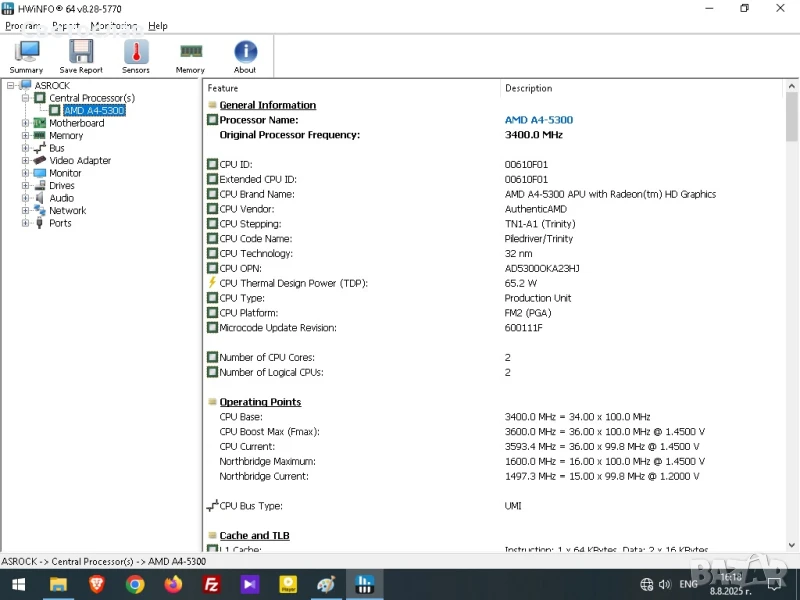Select the Processor Name row

point(257,120)
